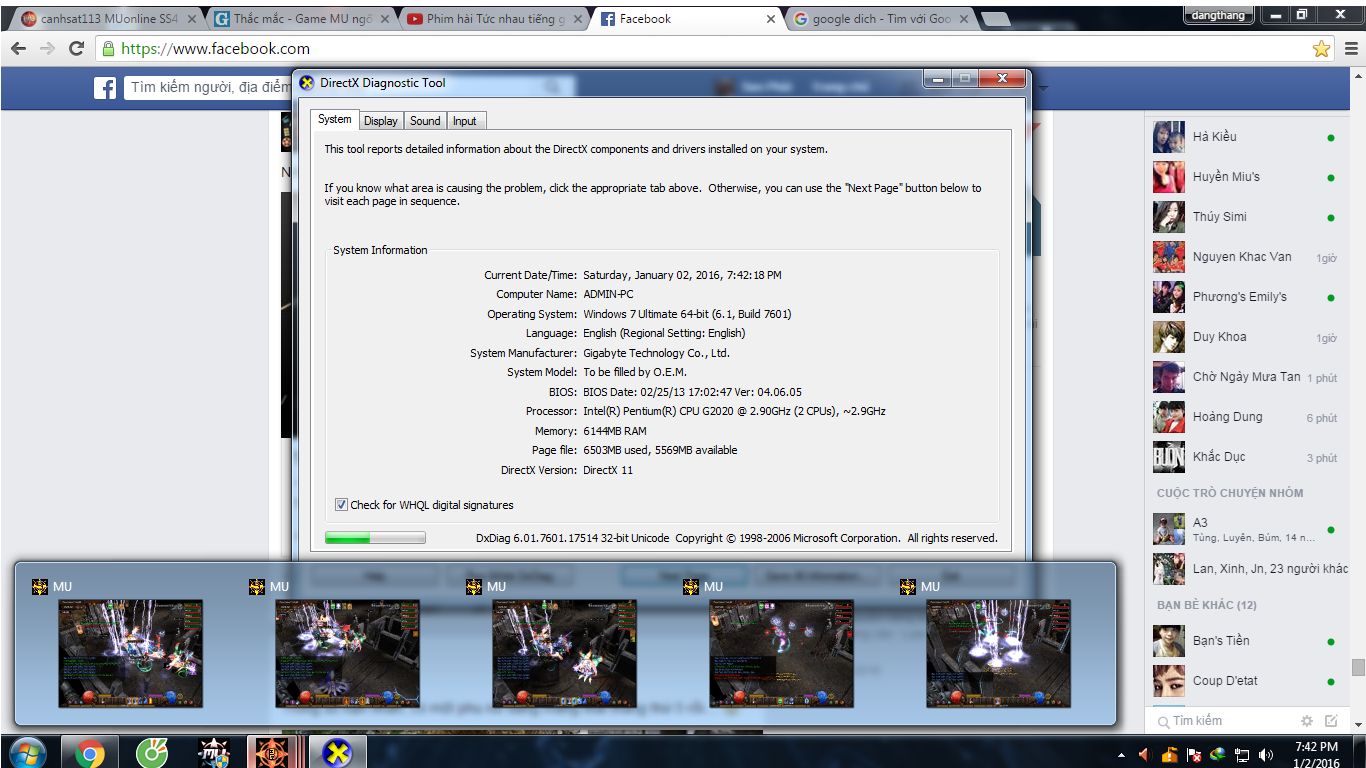Viewport: 1366px width, 768px height.
Task: Open chat with Duy Khoa
Action: click(1246, 337)
